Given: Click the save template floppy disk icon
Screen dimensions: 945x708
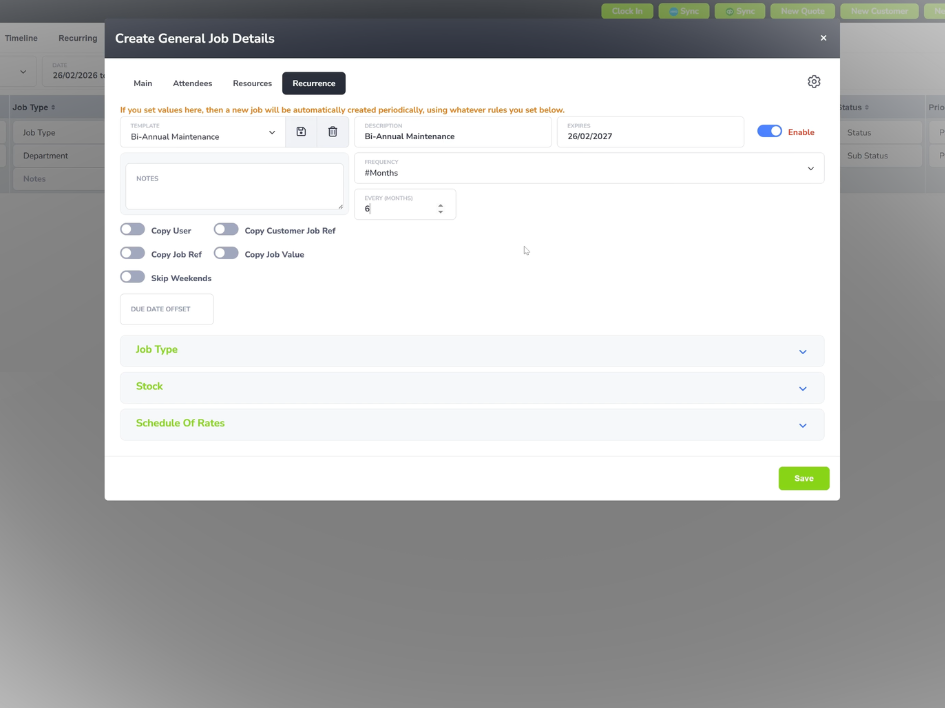Looking at the screenshot, I should pos(301,132).
